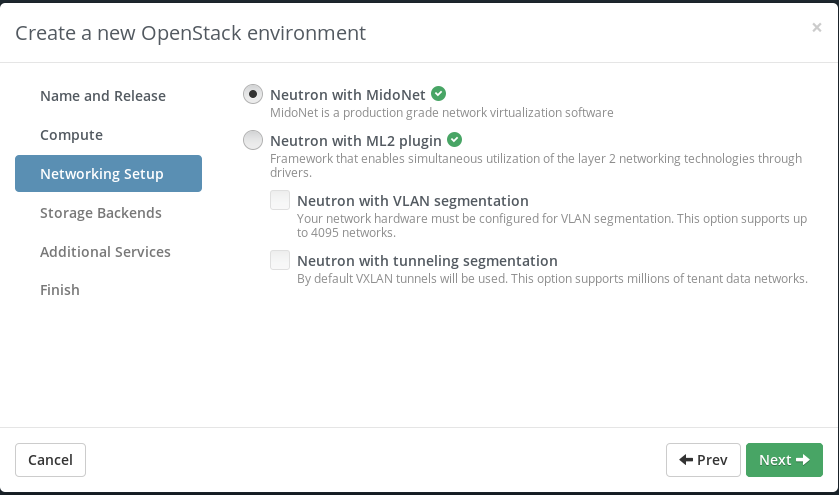Screen dimensions: 839x495
Task: Go back with the Prev button
Action: pos(703,460)
